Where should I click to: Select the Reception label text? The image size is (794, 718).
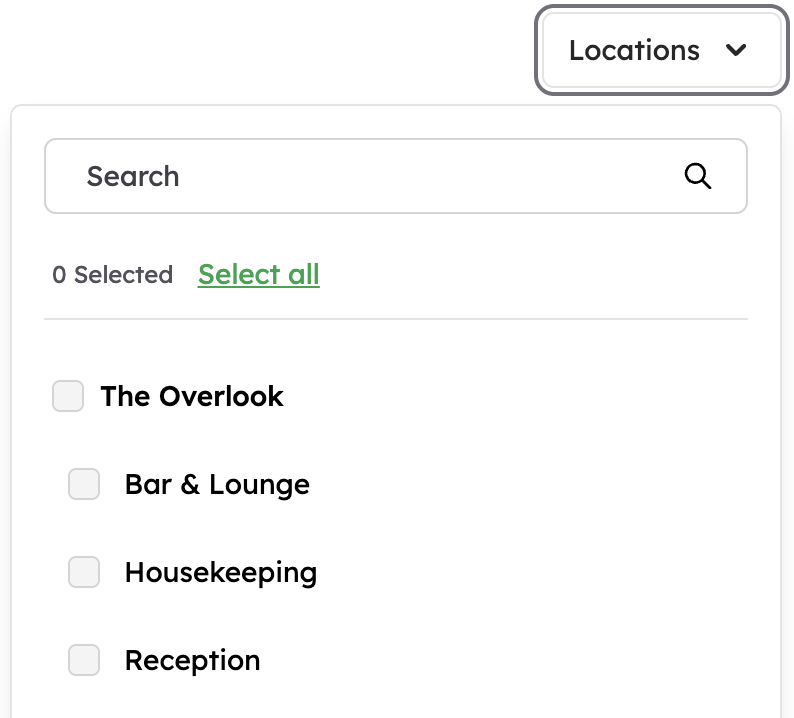[192, 661]
